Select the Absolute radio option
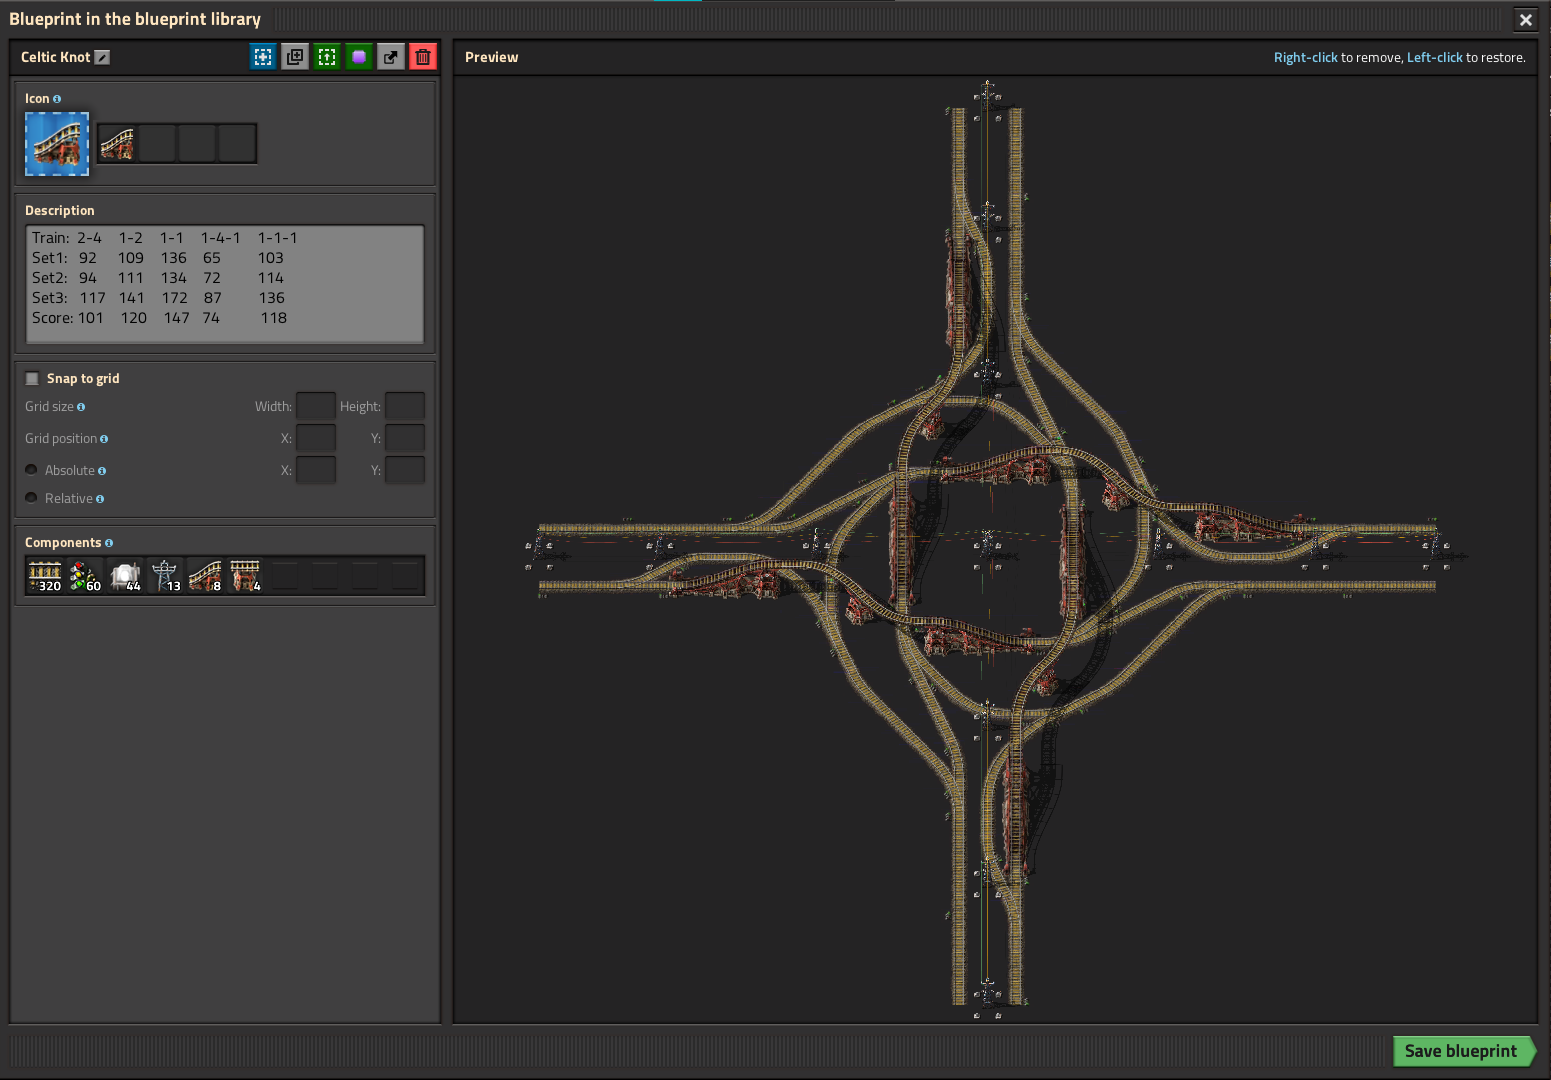Image resolution: width=1551 pixels, height=1080 pixels. (x=31, y=470)
